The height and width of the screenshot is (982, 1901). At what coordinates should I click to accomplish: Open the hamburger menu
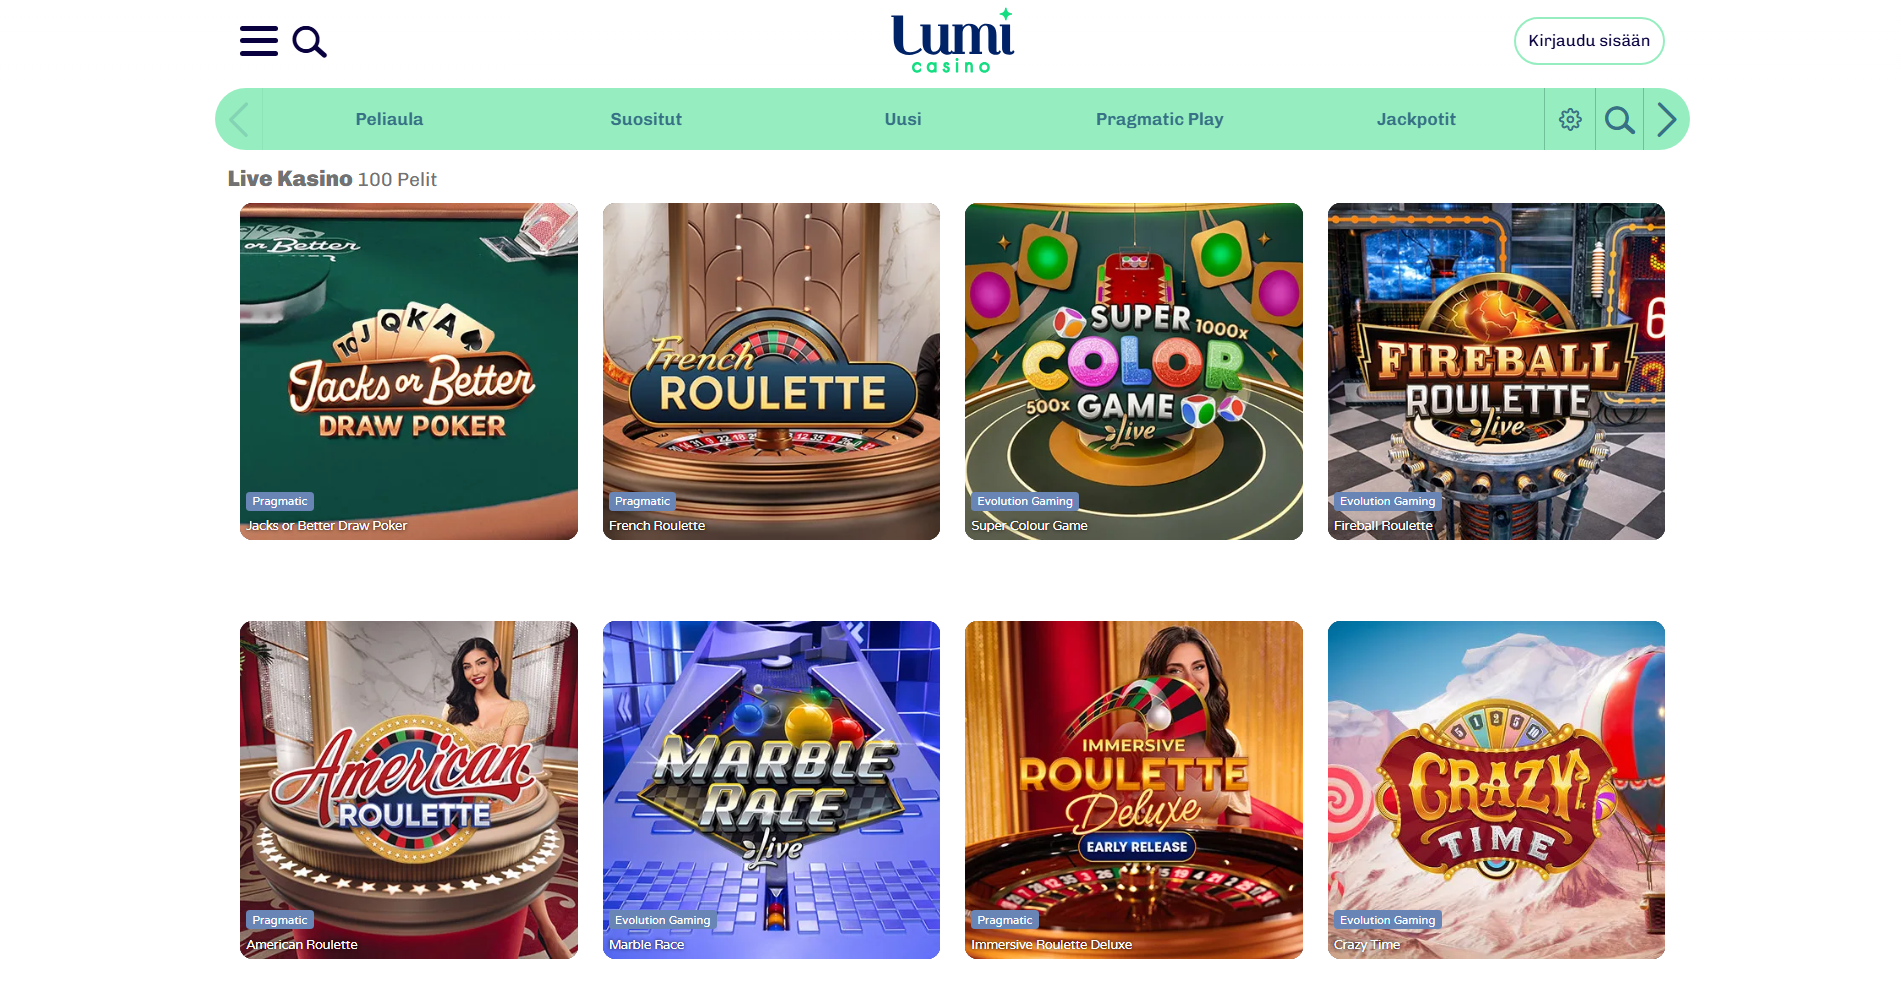coord(258,41)
